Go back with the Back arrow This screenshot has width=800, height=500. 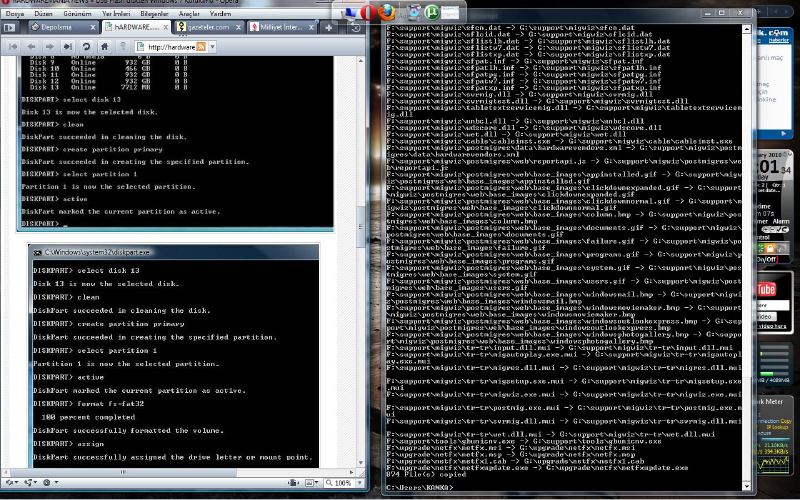click(31, 46)
